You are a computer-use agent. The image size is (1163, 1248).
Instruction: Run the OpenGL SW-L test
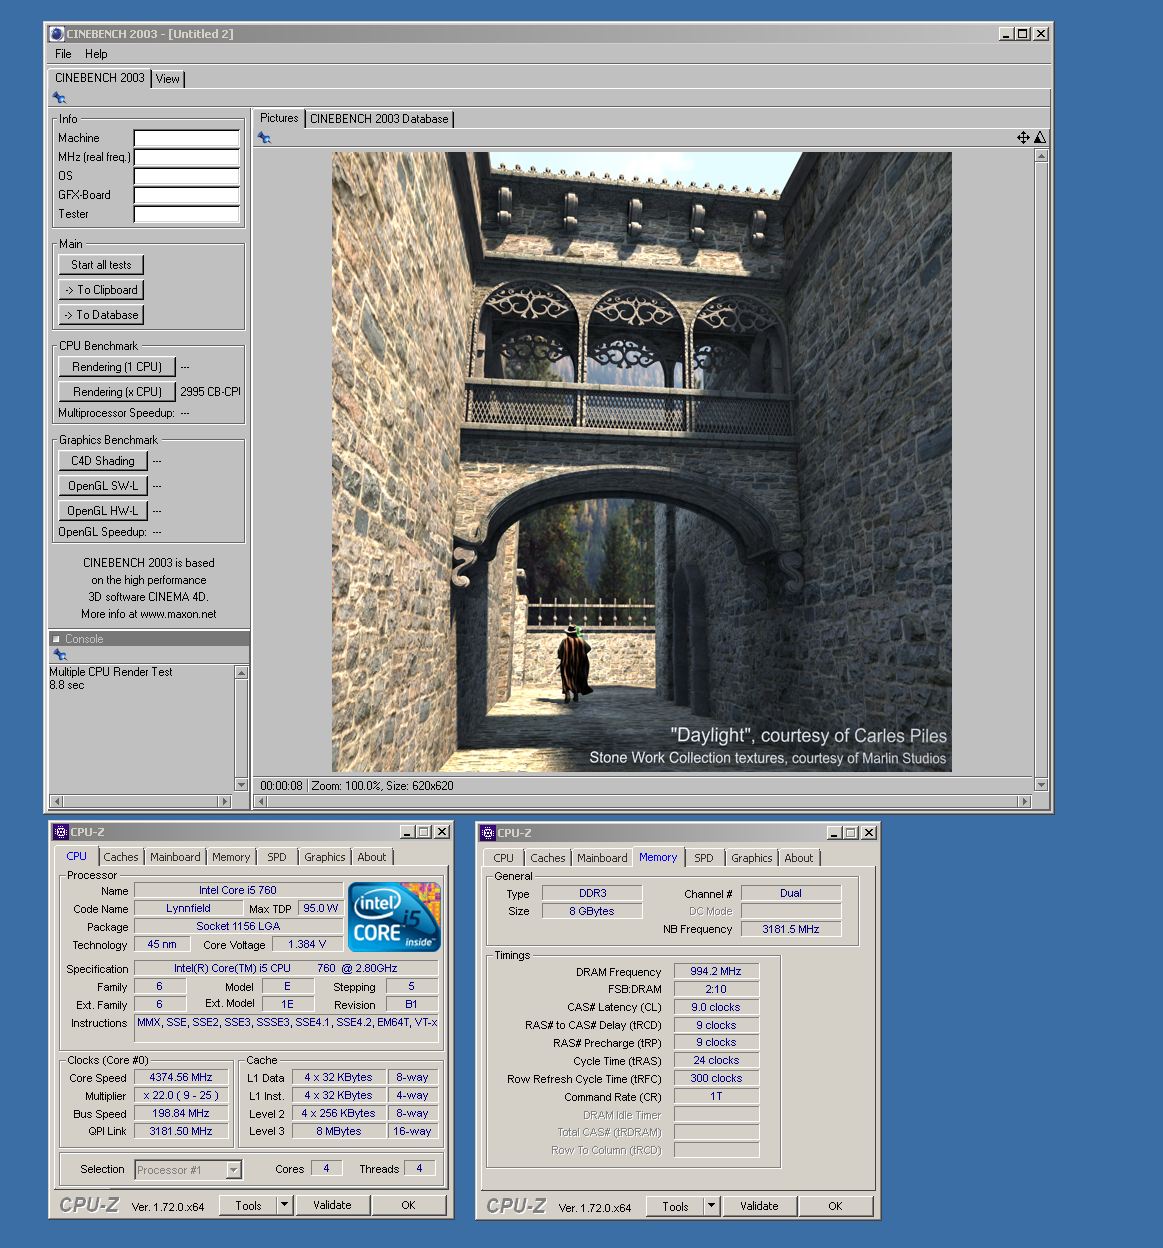pyautogui.click(x=103, y=486)
